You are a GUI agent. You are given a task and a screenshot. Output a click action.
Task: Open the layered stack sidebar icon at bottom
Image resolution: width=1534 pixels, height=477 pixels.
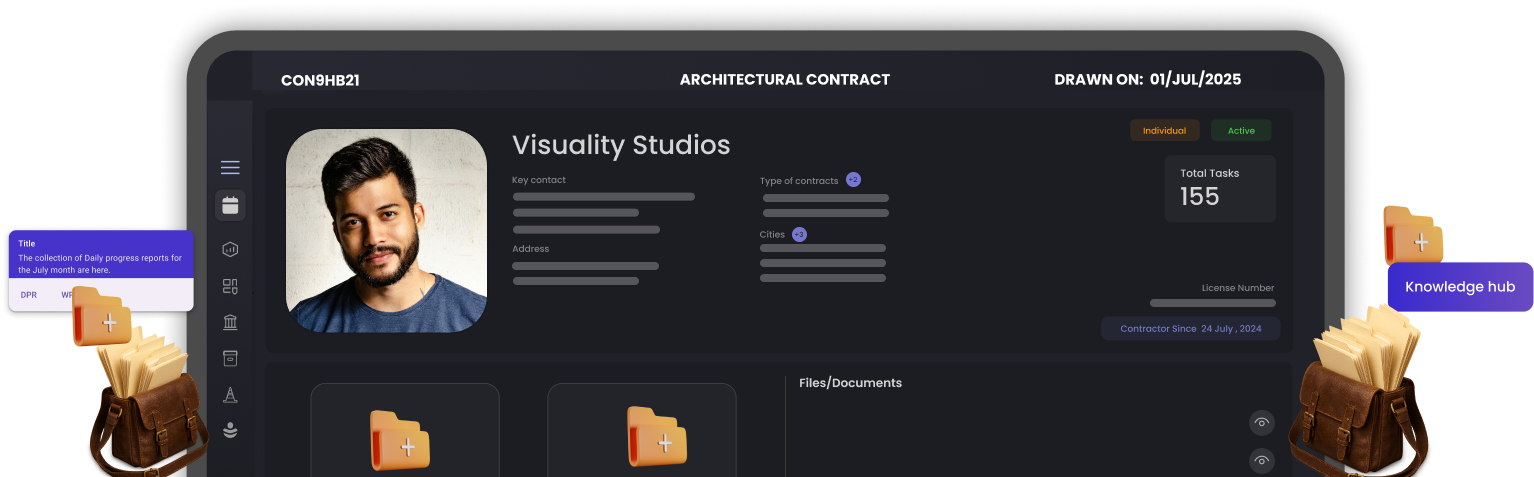(230, 431)
